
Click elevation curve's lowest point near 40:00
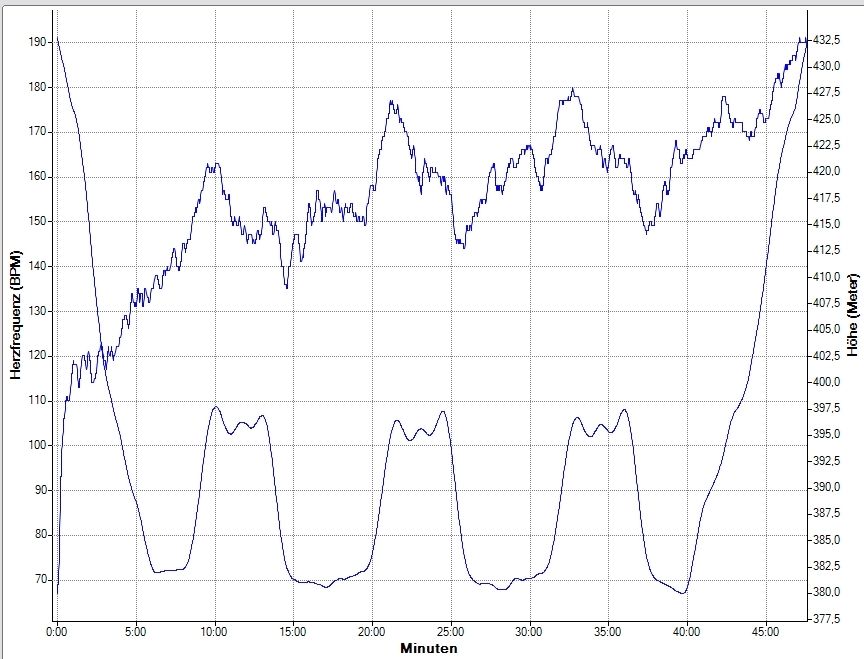[683, 593]
